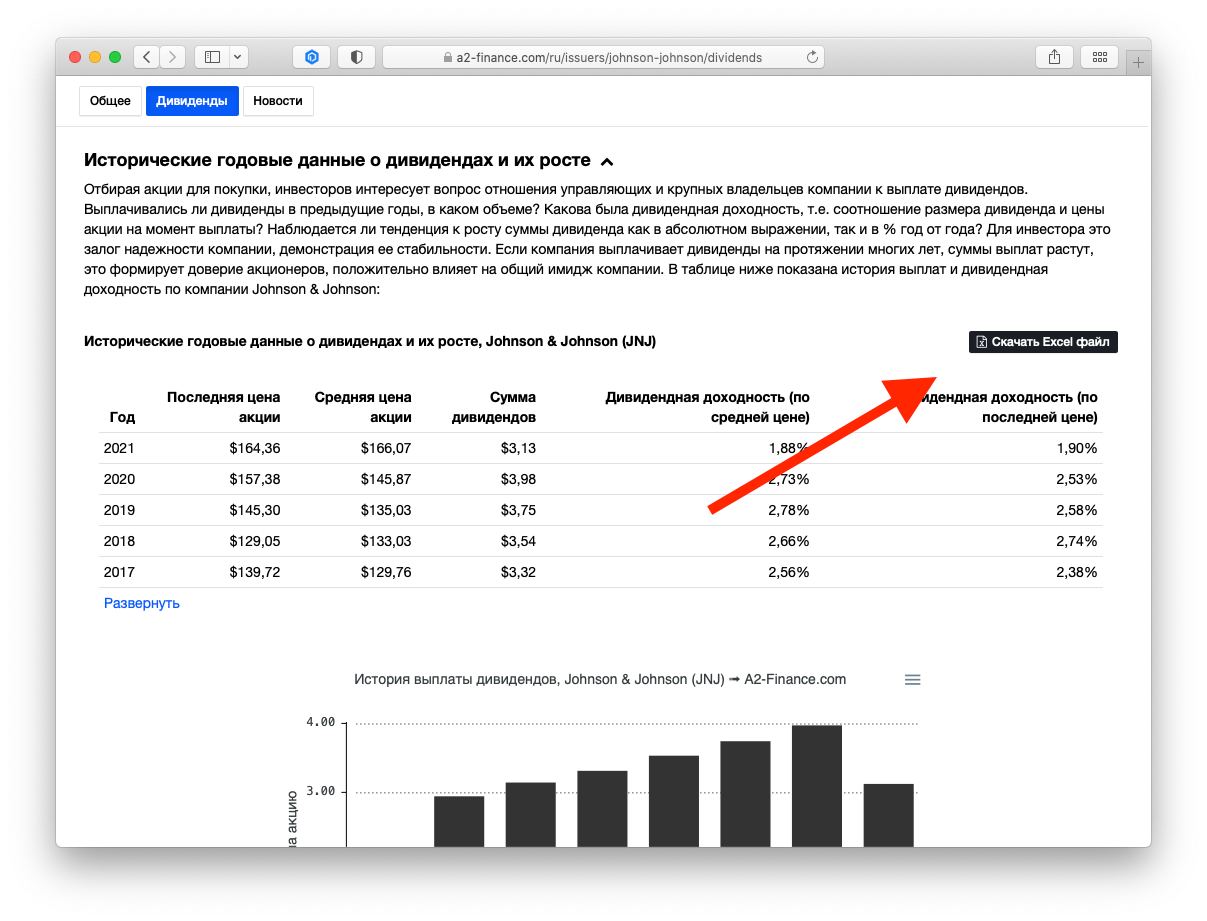Click the Средняя цена акции column header
This screenshot has height=921, width=1207.
click(363, 407)
